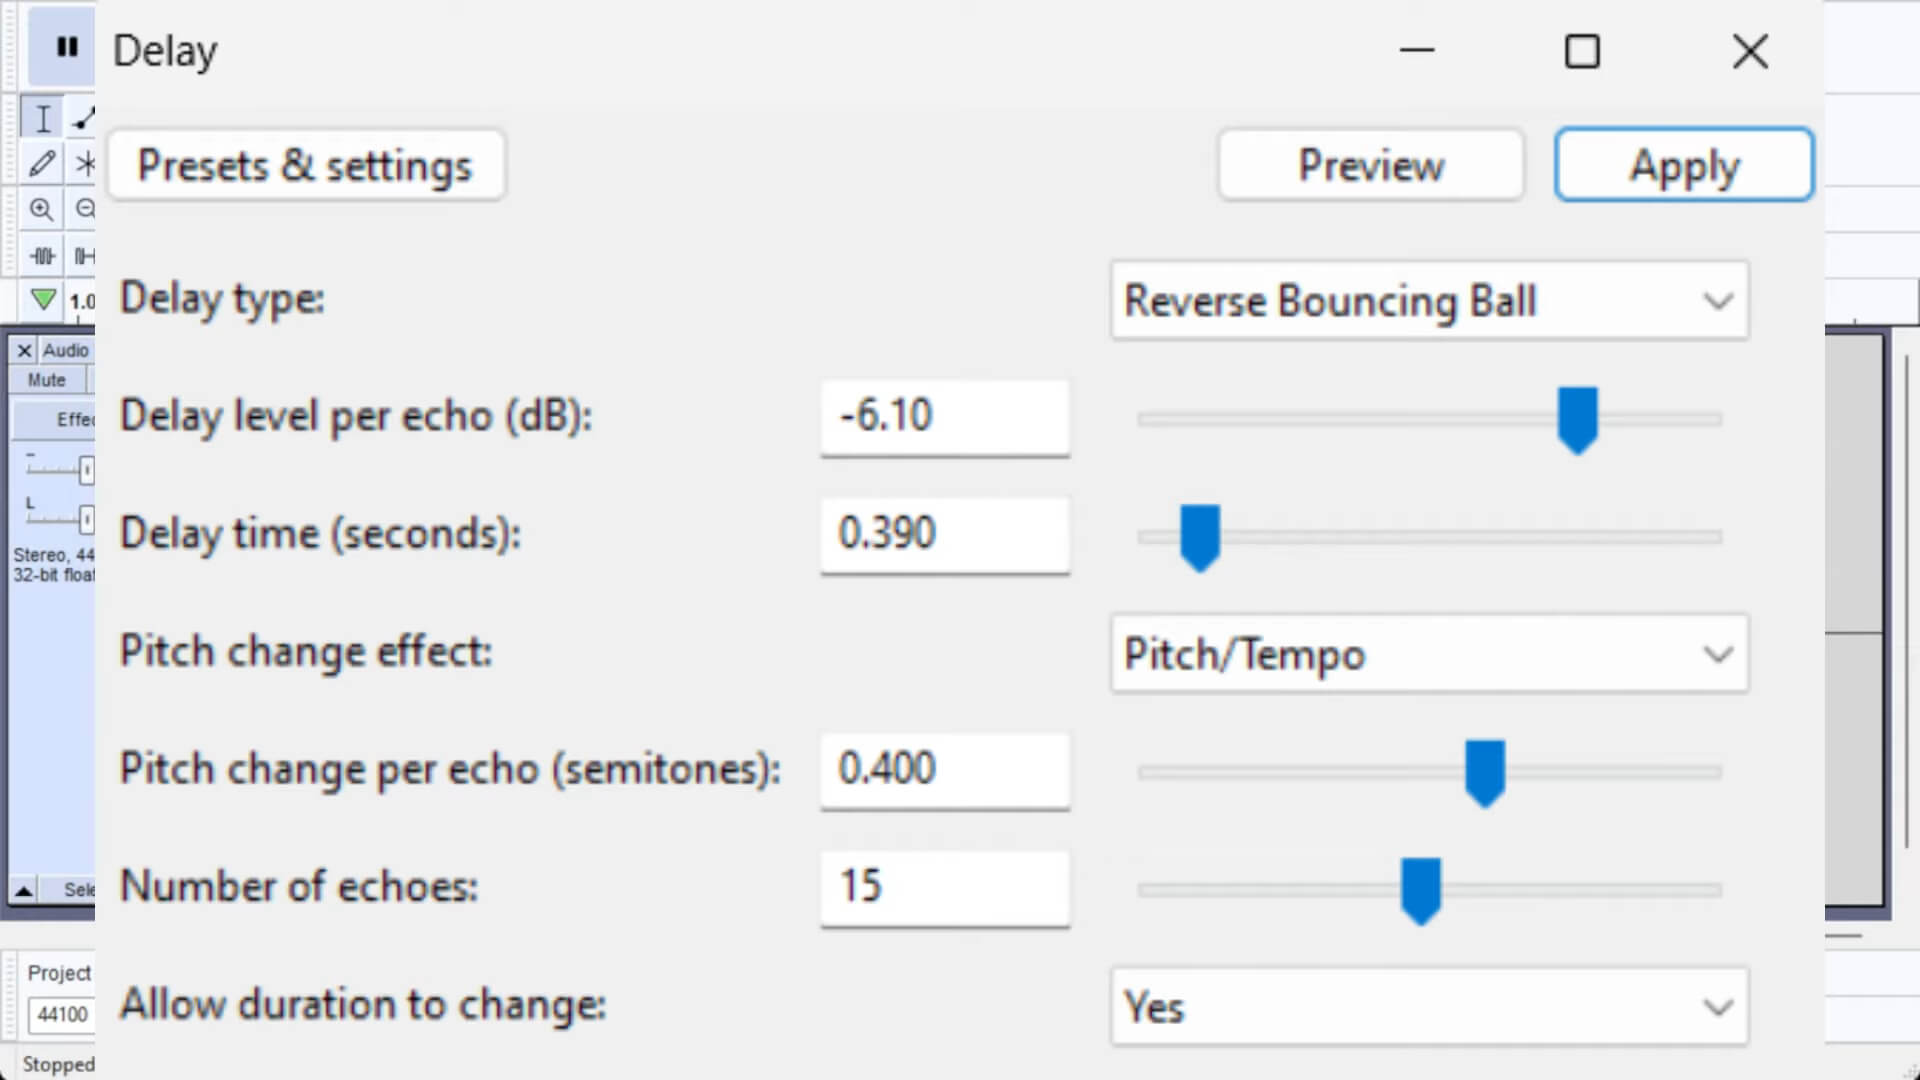
Task: Close the Audio track
Action: [x=24, y=350]
